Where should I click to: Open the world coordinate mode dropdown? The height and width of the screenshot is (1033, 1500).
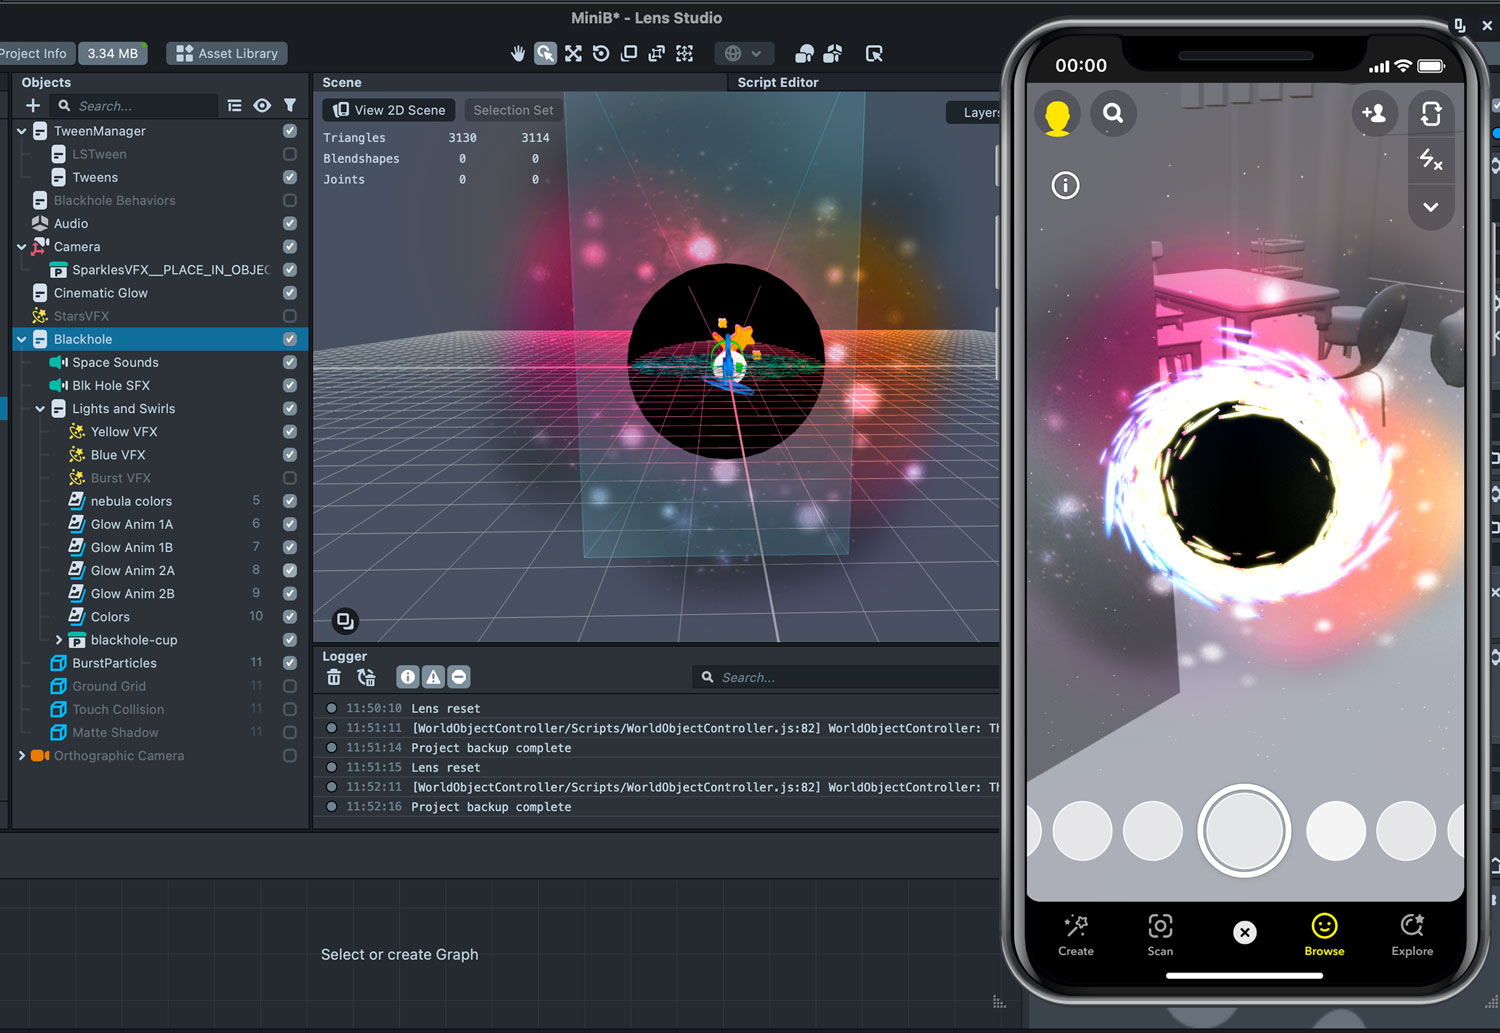click(756, 53)
